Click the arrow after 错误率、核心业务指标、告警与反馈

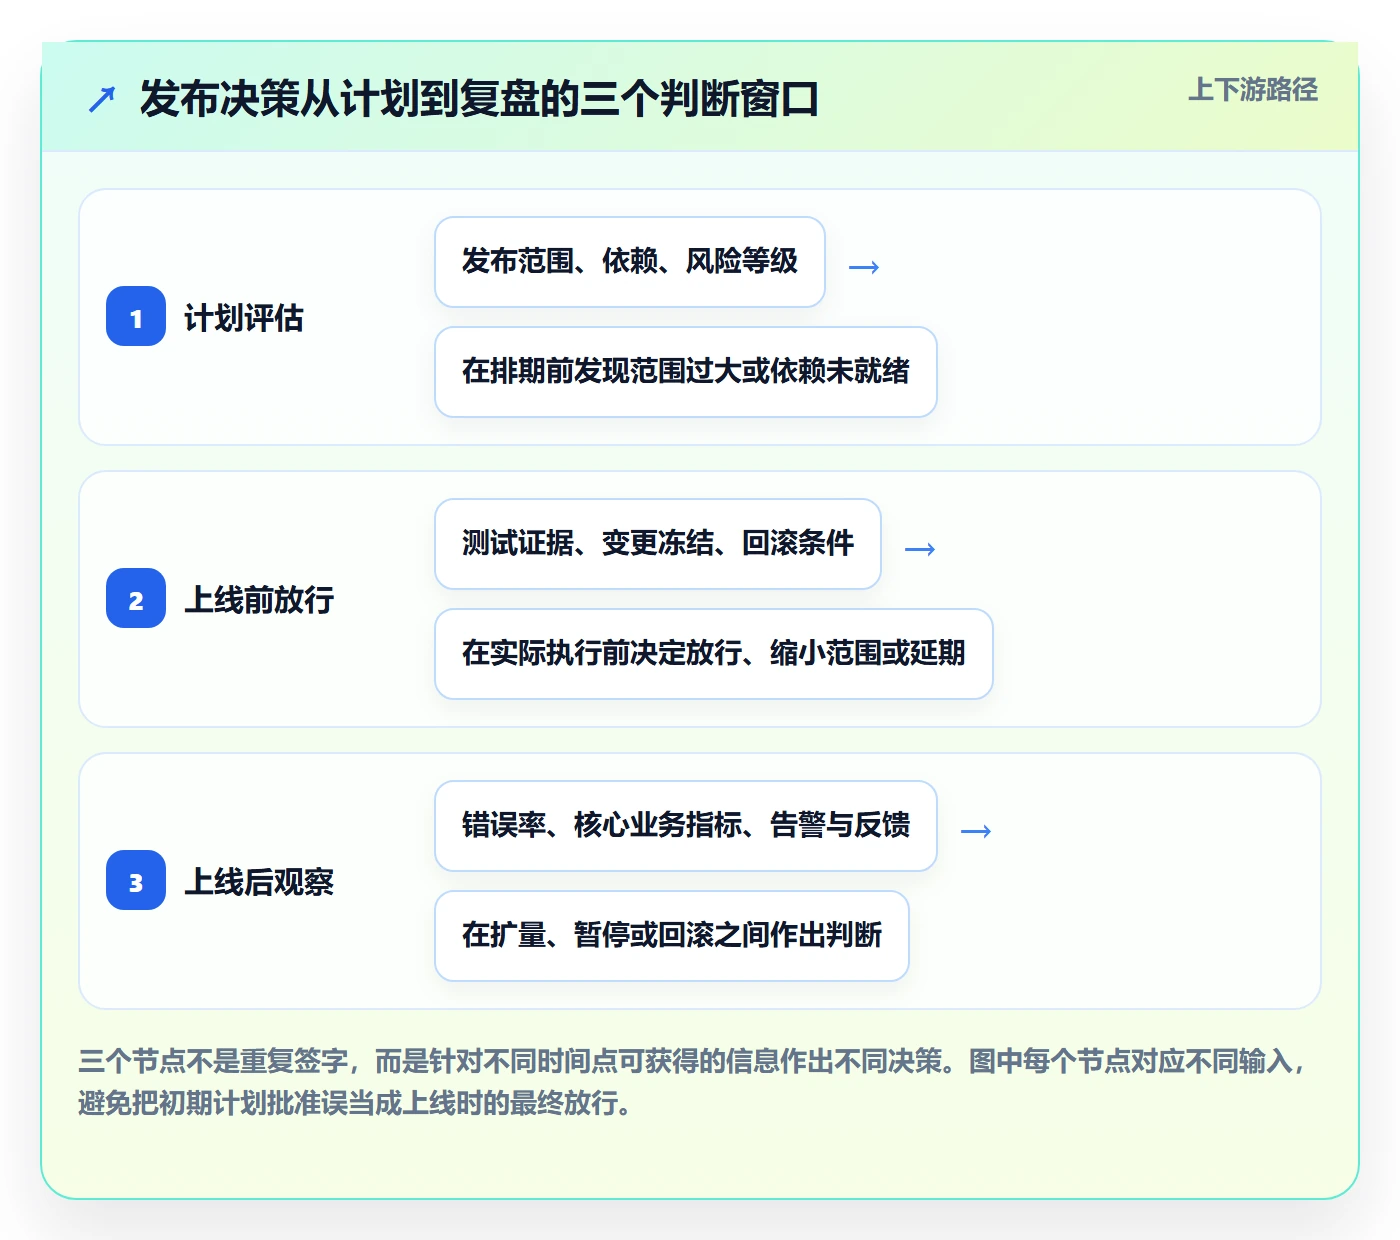976,831
